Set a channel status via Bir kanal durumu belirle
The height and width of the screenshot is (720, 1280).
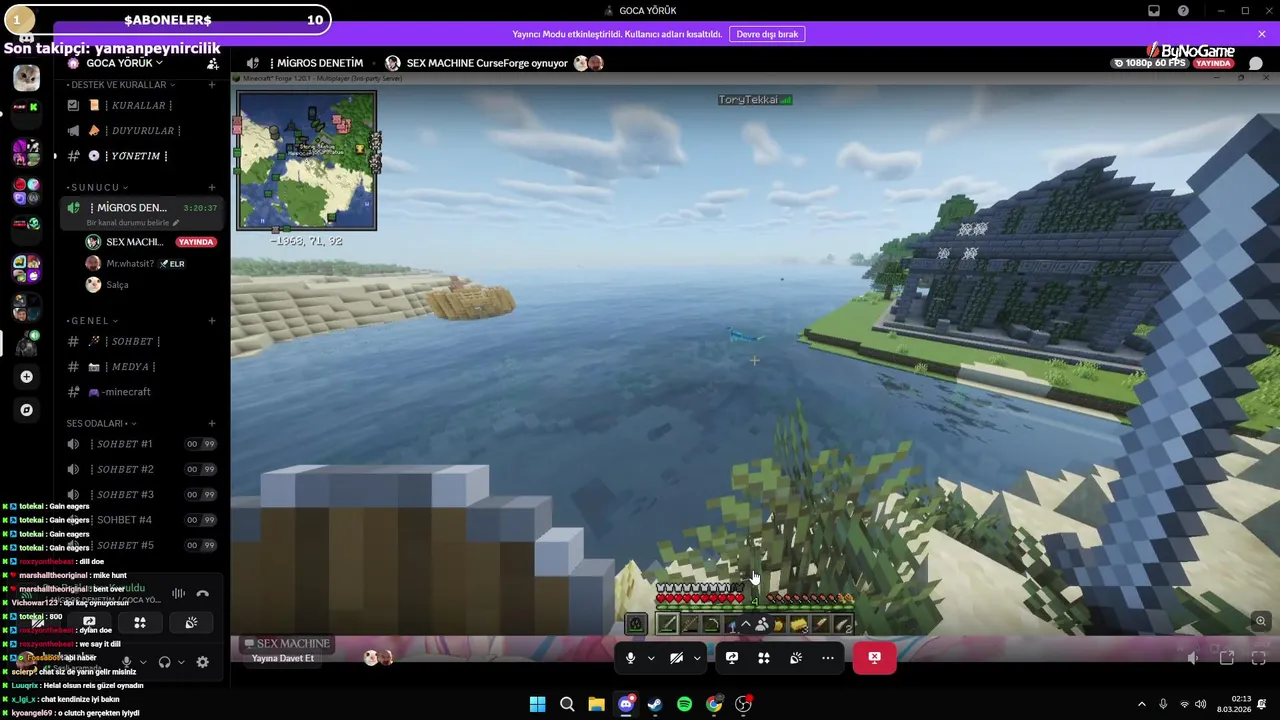pyautogui.click(x=132, y=222)
